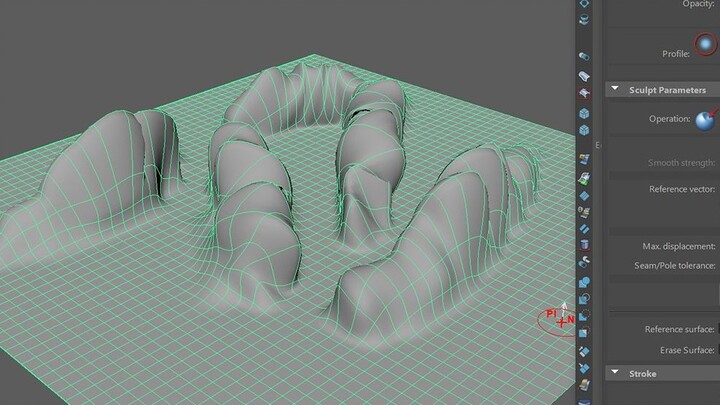Click the Opacity label at panel top
720x405 pixels.
pos(699,4)
